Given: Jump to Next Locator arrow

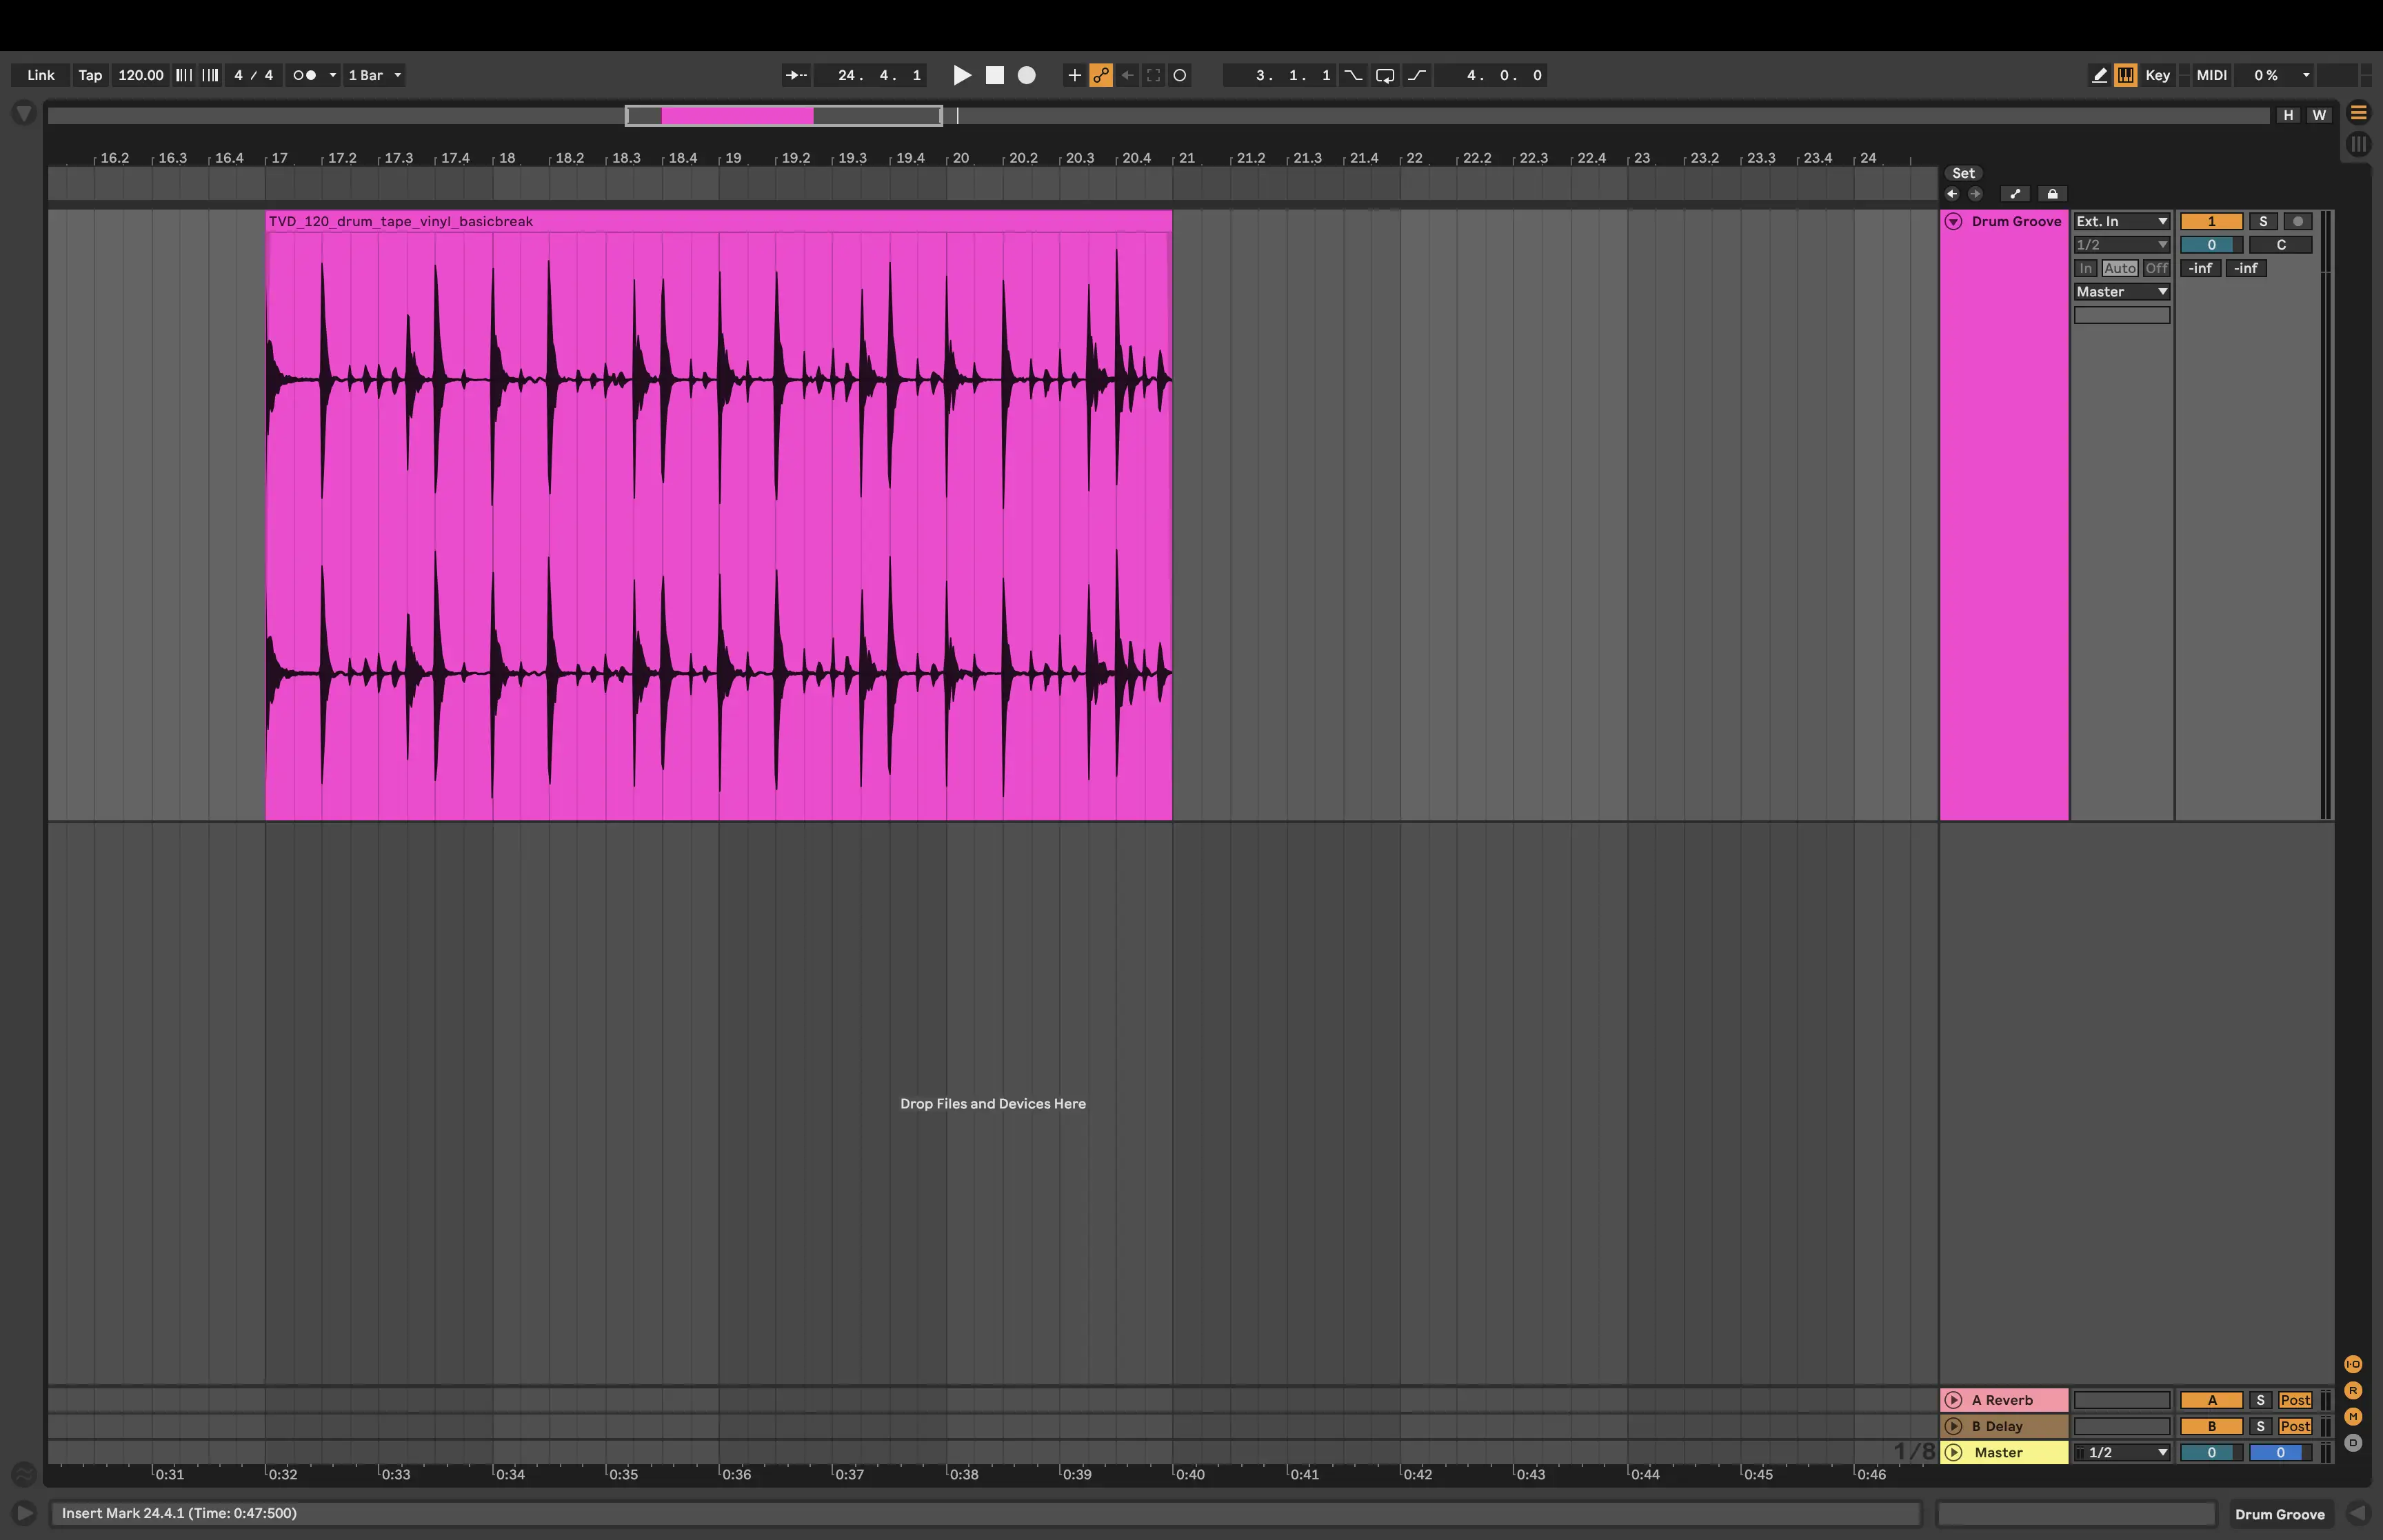Looking at the screenshot, I should [x=1975, y=194].
